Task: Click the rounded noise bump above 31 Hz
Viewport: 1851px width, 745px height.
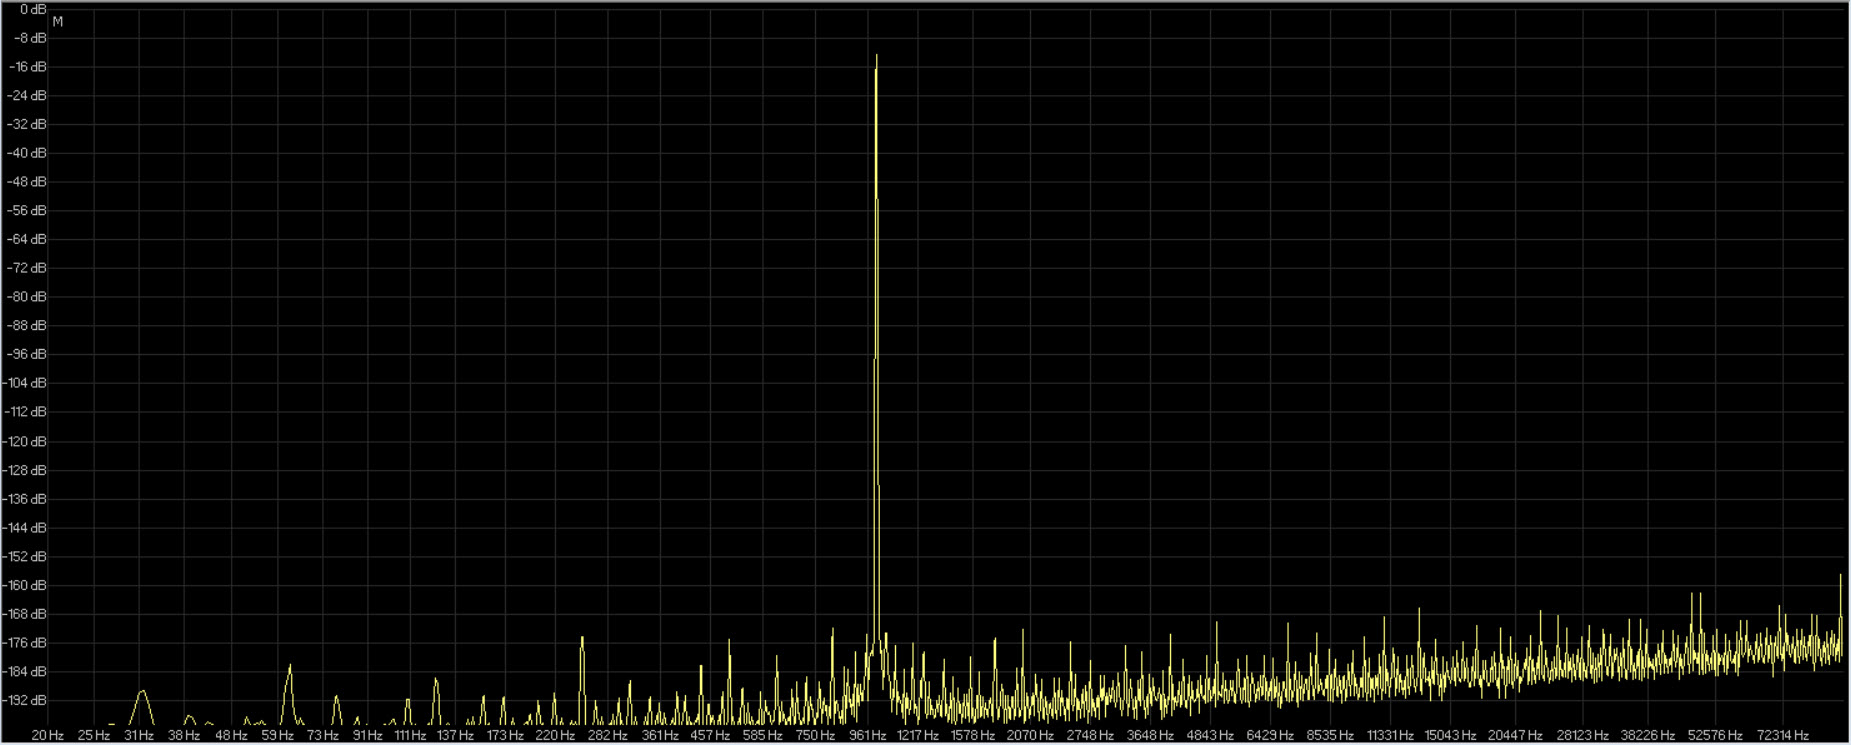Action: point(143,693)
